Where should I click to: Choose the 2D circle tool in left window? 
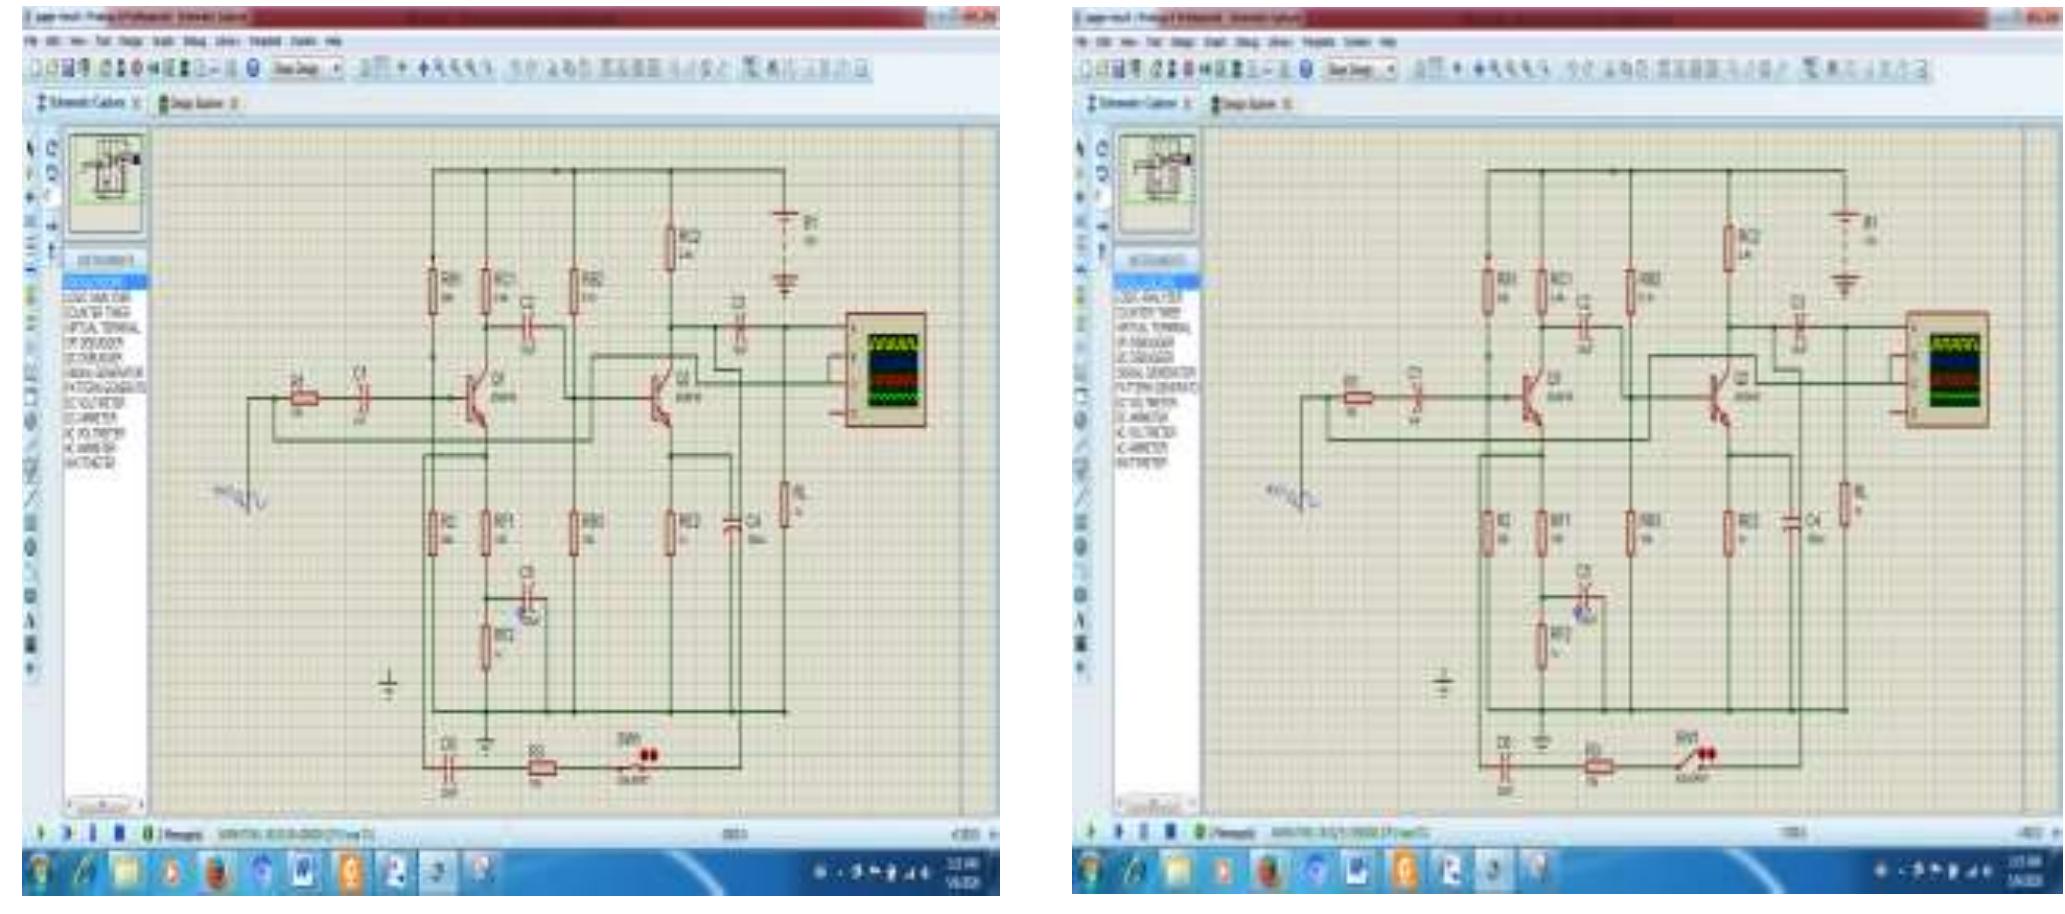[31, 546]
